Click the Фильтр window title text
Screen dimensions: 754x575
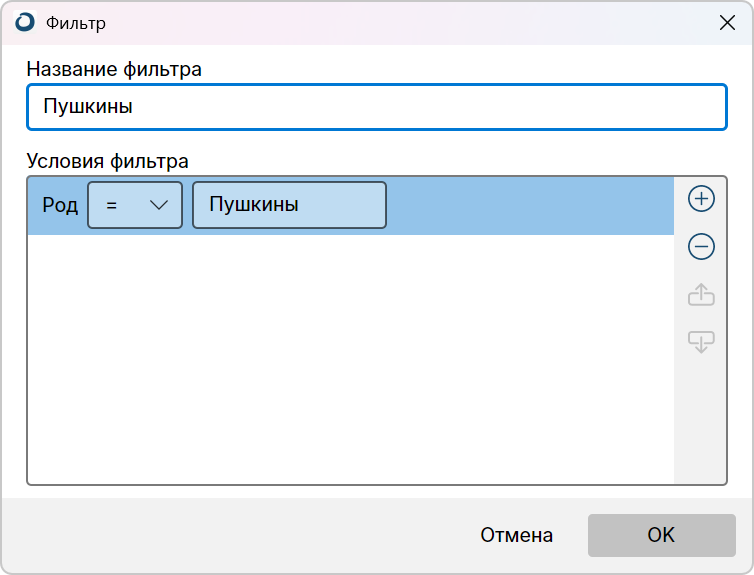tap(76, 23)
